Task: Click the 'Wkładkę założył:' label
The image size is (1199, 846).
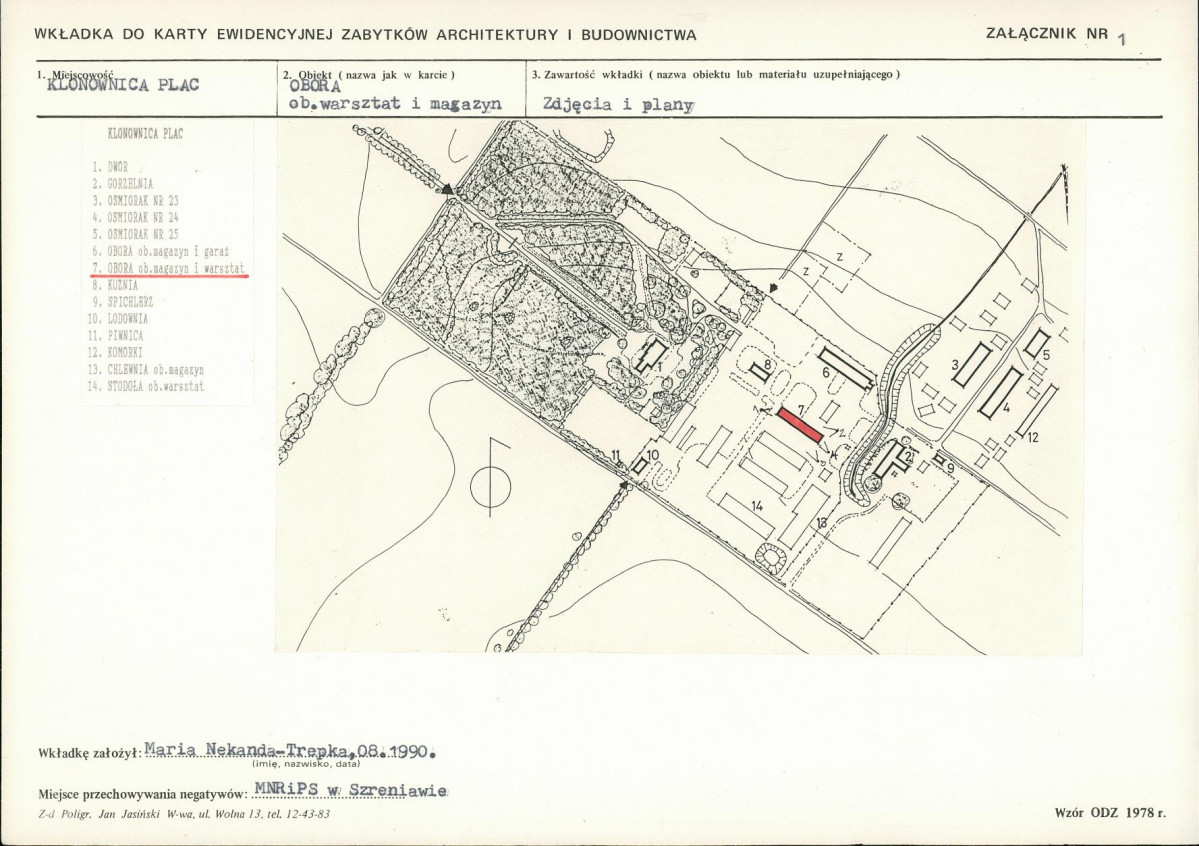Action: point(89,753)
